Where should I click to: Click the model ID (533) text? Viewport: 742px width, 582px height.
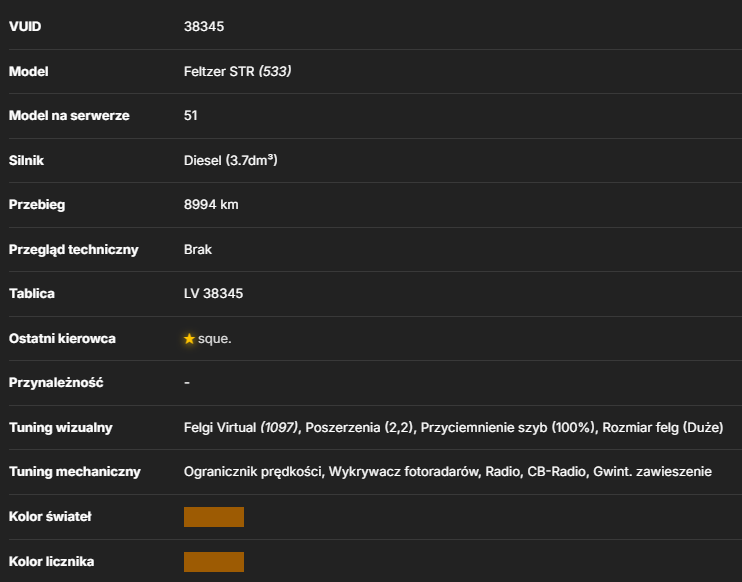tap(275, 71)
